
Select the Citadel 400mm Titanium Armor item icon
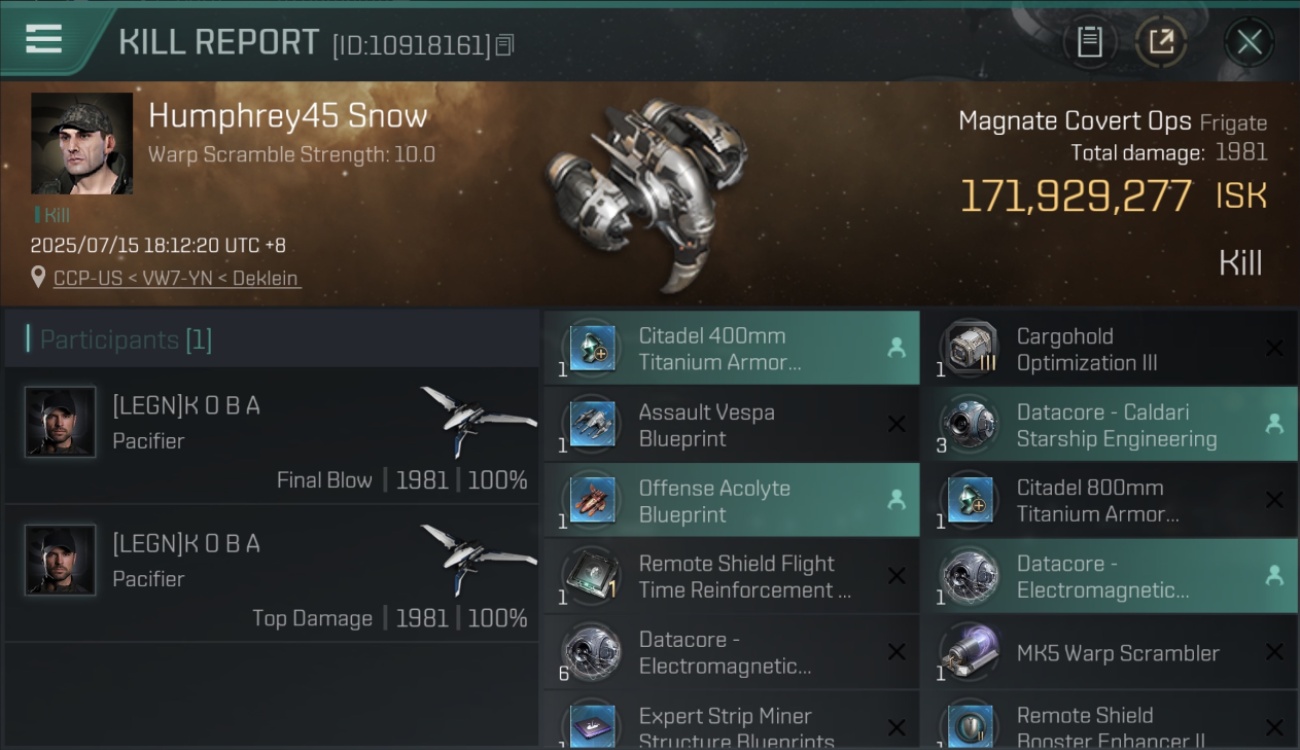pyautogui.click(x=592, y=348)
